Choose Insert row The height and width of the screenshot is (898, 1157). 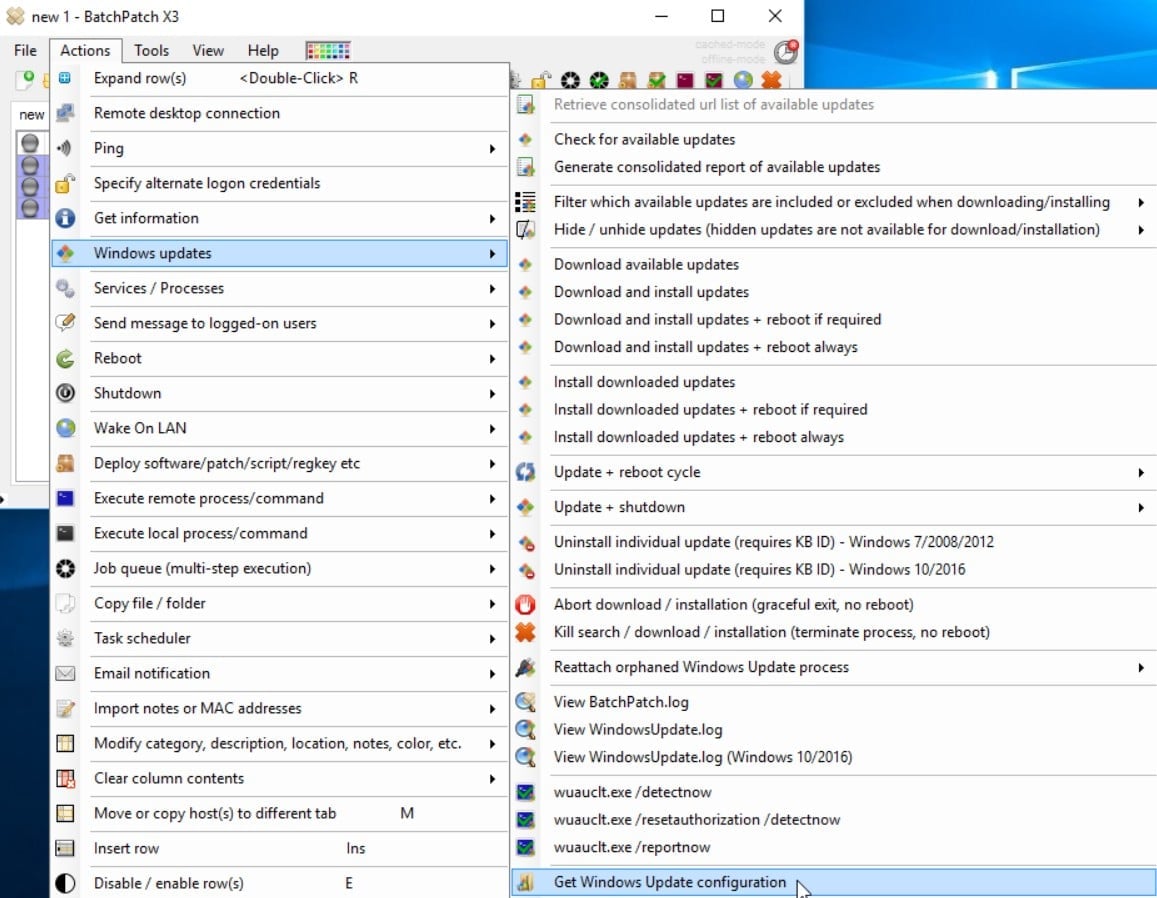[280, 849]
